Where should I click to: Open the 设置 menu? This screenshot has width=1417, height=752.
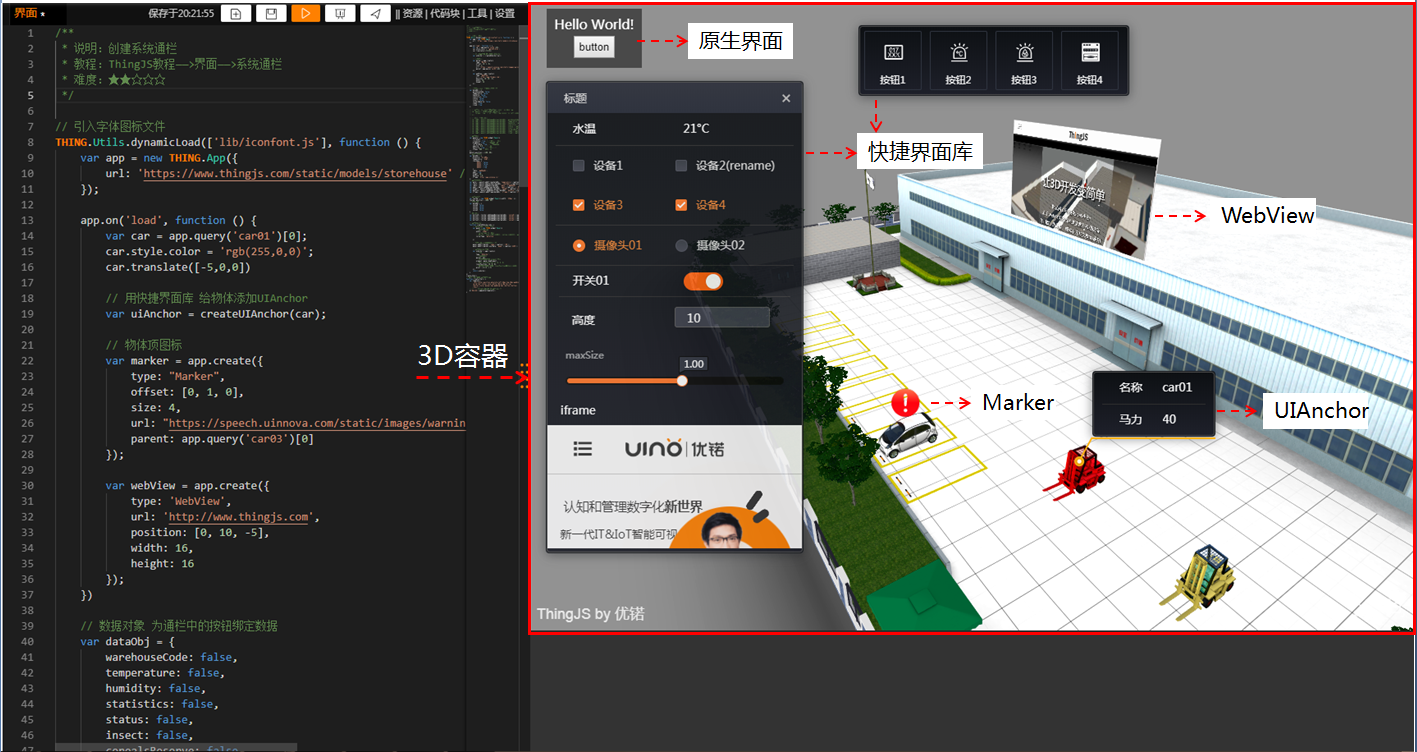pos(505,14)
